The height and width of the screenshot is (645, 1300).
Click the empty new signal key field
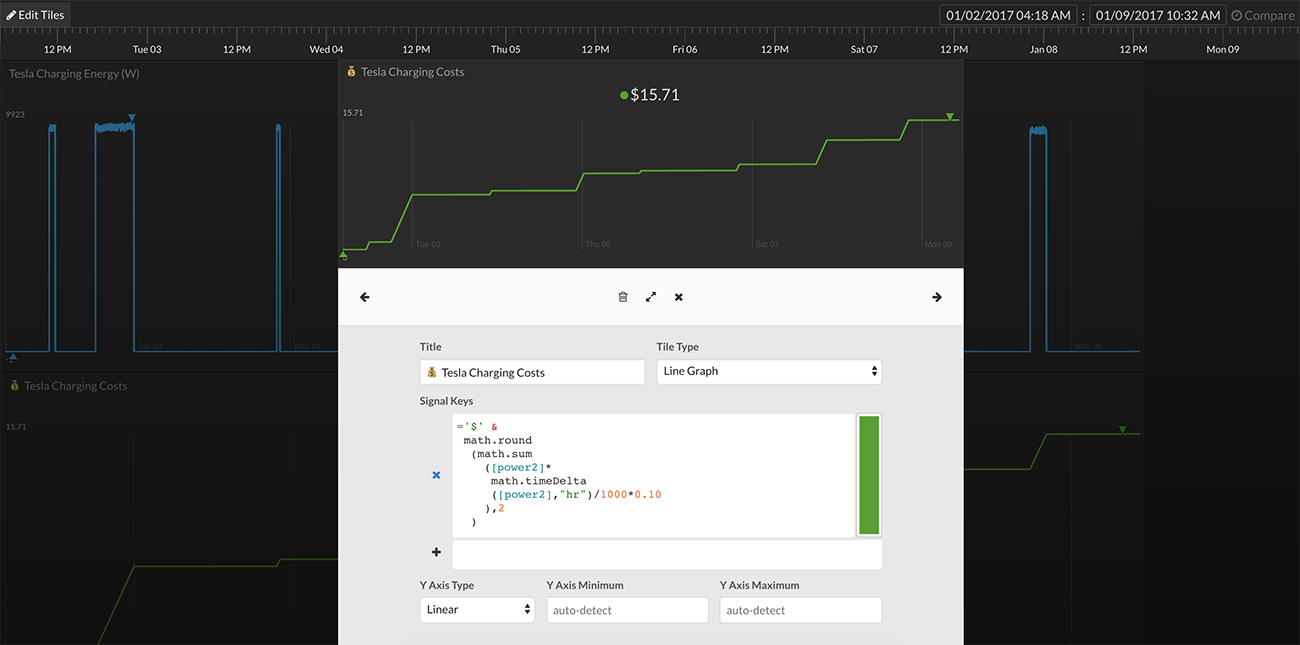click(x=667, y=554)
